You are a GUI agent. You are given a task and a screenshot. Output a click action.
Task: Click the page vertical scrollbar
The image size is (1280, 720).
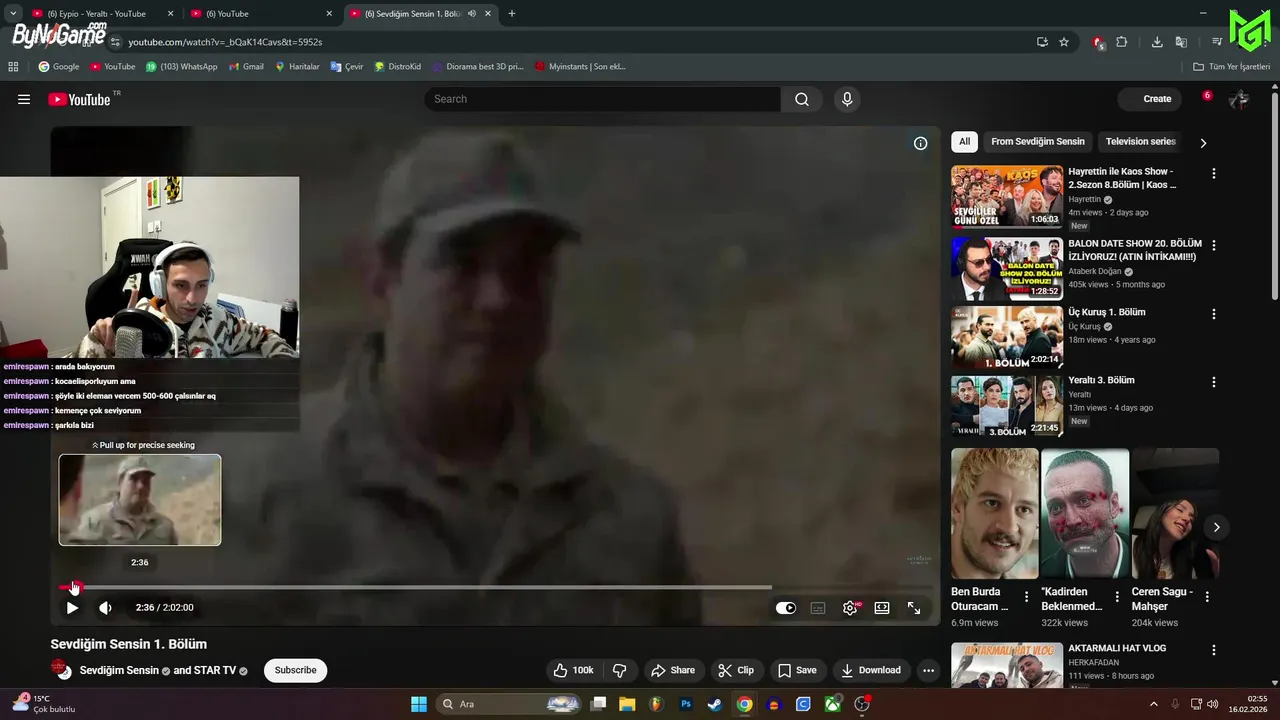[x=1274, y=197]
